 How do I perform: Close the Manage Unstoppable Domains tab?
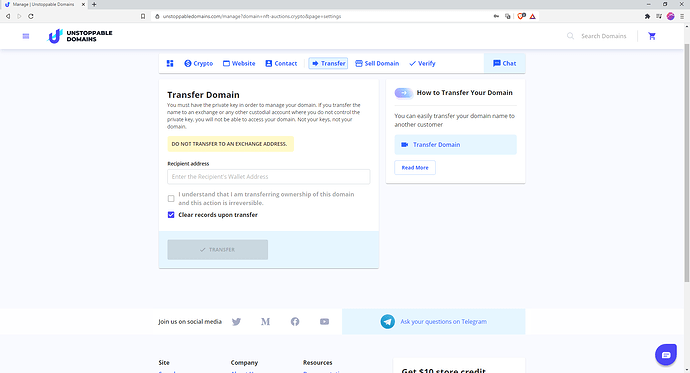83,4
